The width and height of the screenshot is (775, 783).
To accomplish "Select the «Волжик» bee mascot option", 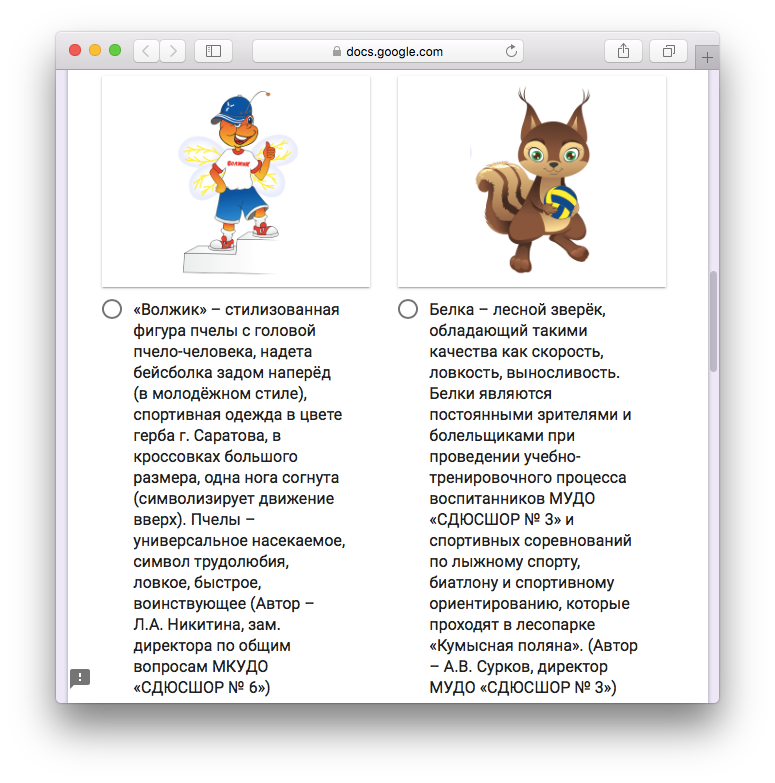I will [x=112, y=309].
